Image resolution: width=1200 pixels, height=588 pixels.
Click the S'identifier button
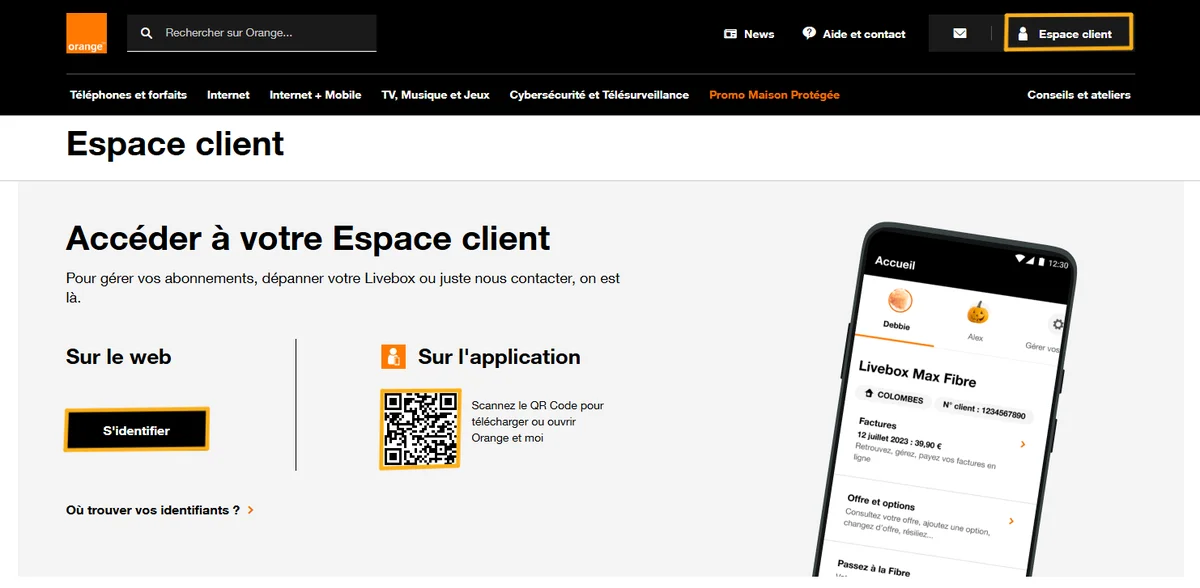point(137,430)
